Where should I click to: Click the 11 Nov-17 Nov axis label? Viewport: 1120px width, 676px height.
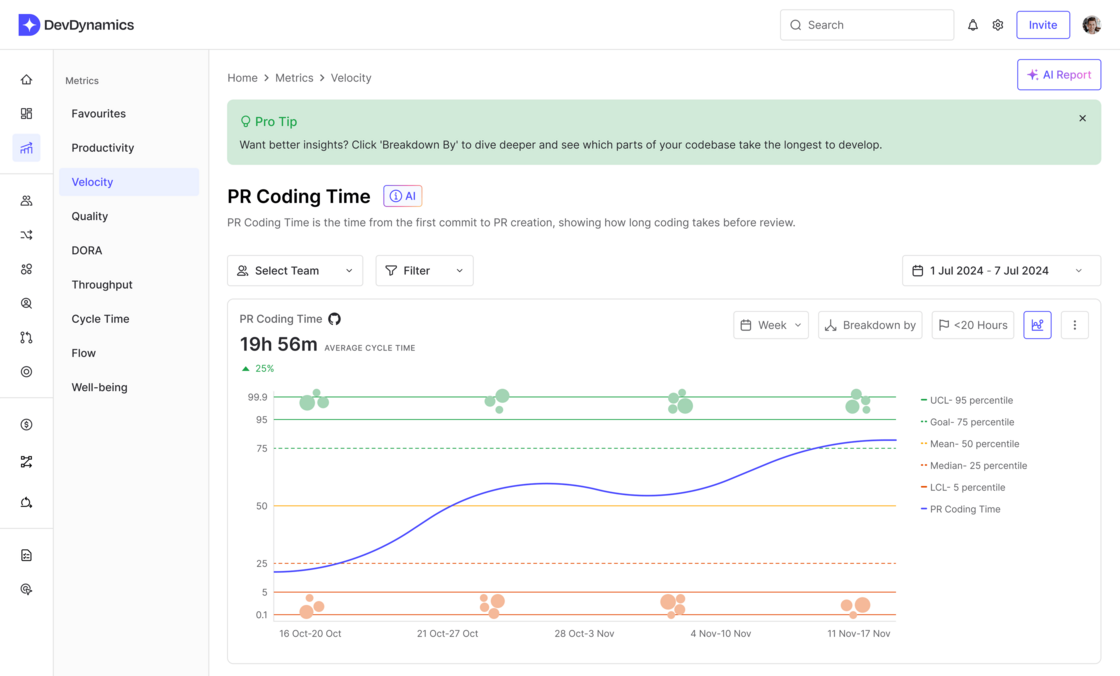[x=859, y=634]
